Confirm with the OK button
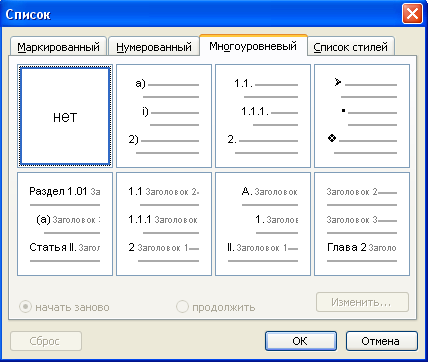The image size is (428, 362). tap(301, 341)
